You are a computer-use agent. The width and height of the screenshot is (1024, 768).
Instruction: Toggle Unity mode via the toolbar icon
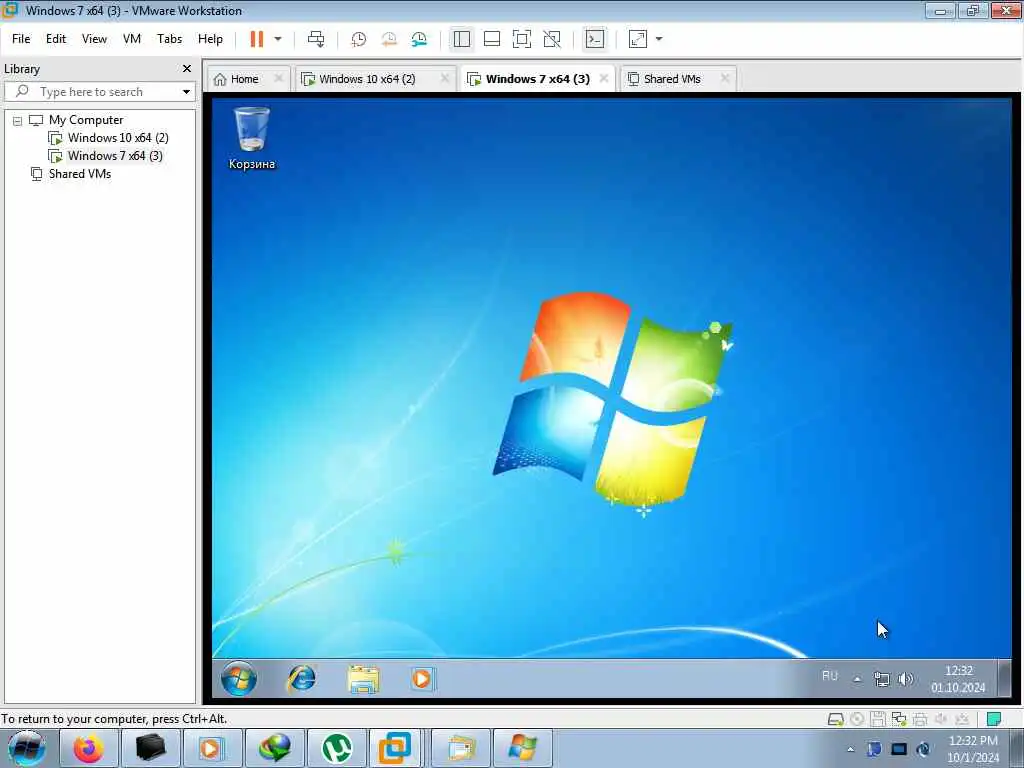pyautogui.click(x=552, y=39)
